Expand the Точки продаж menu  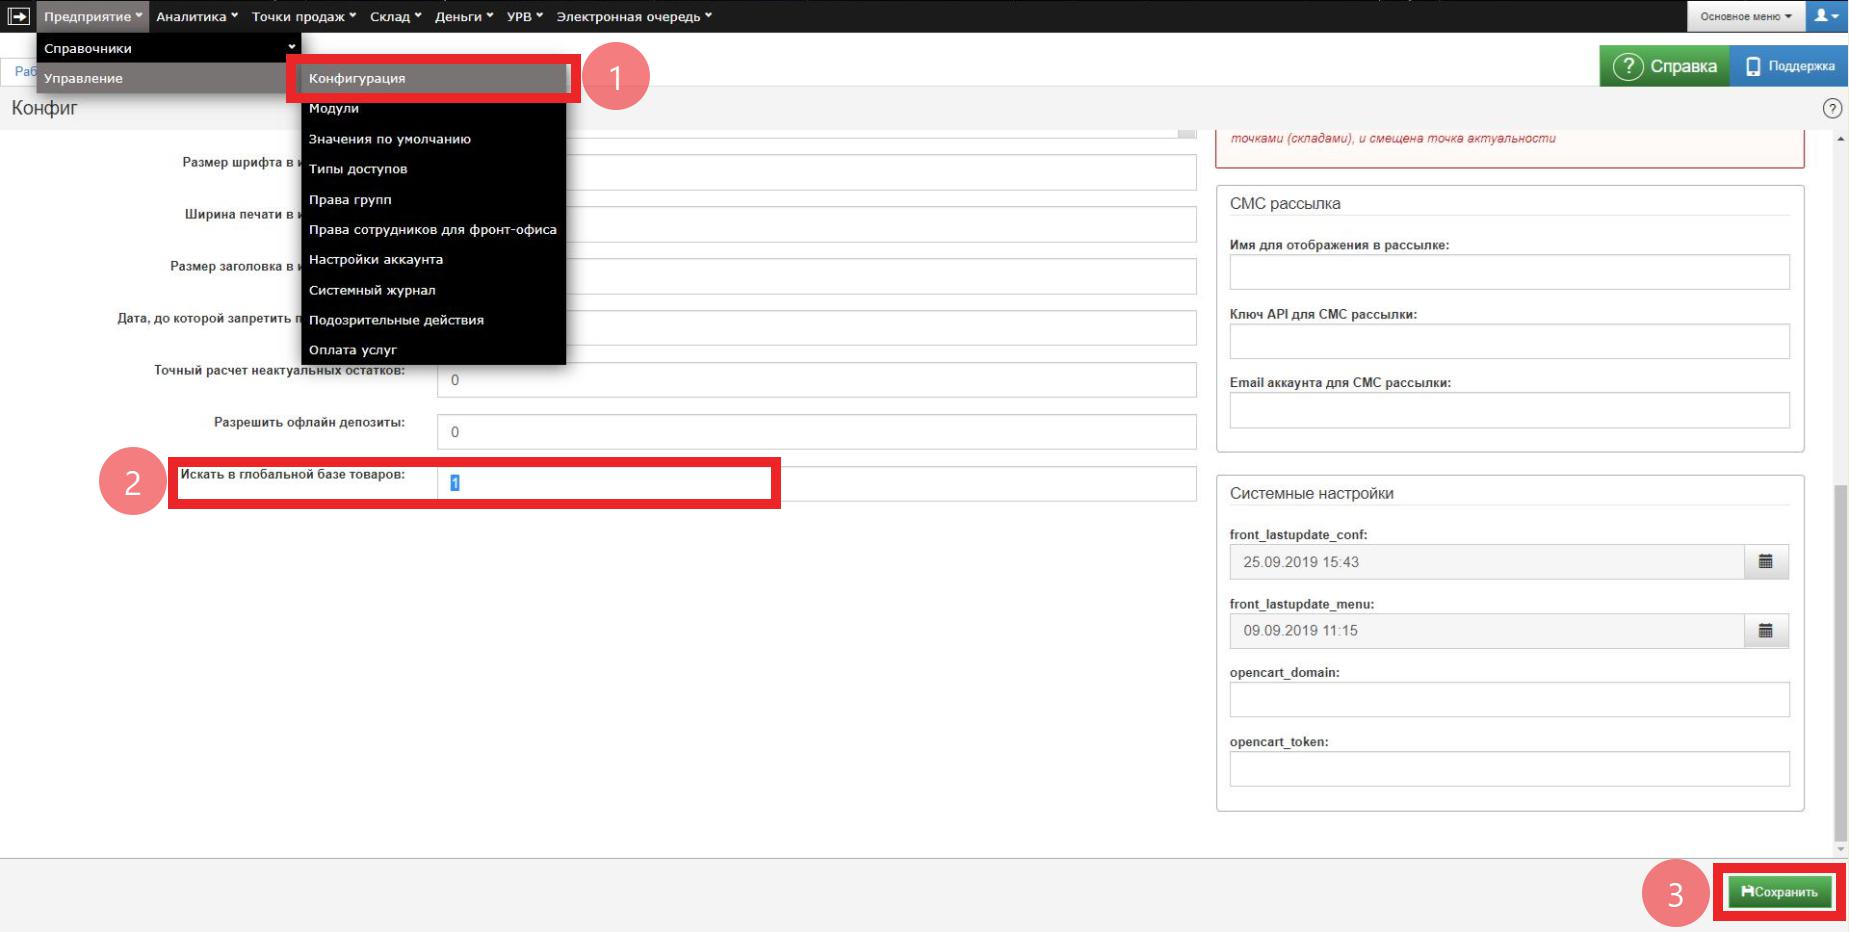coord(303,16)
